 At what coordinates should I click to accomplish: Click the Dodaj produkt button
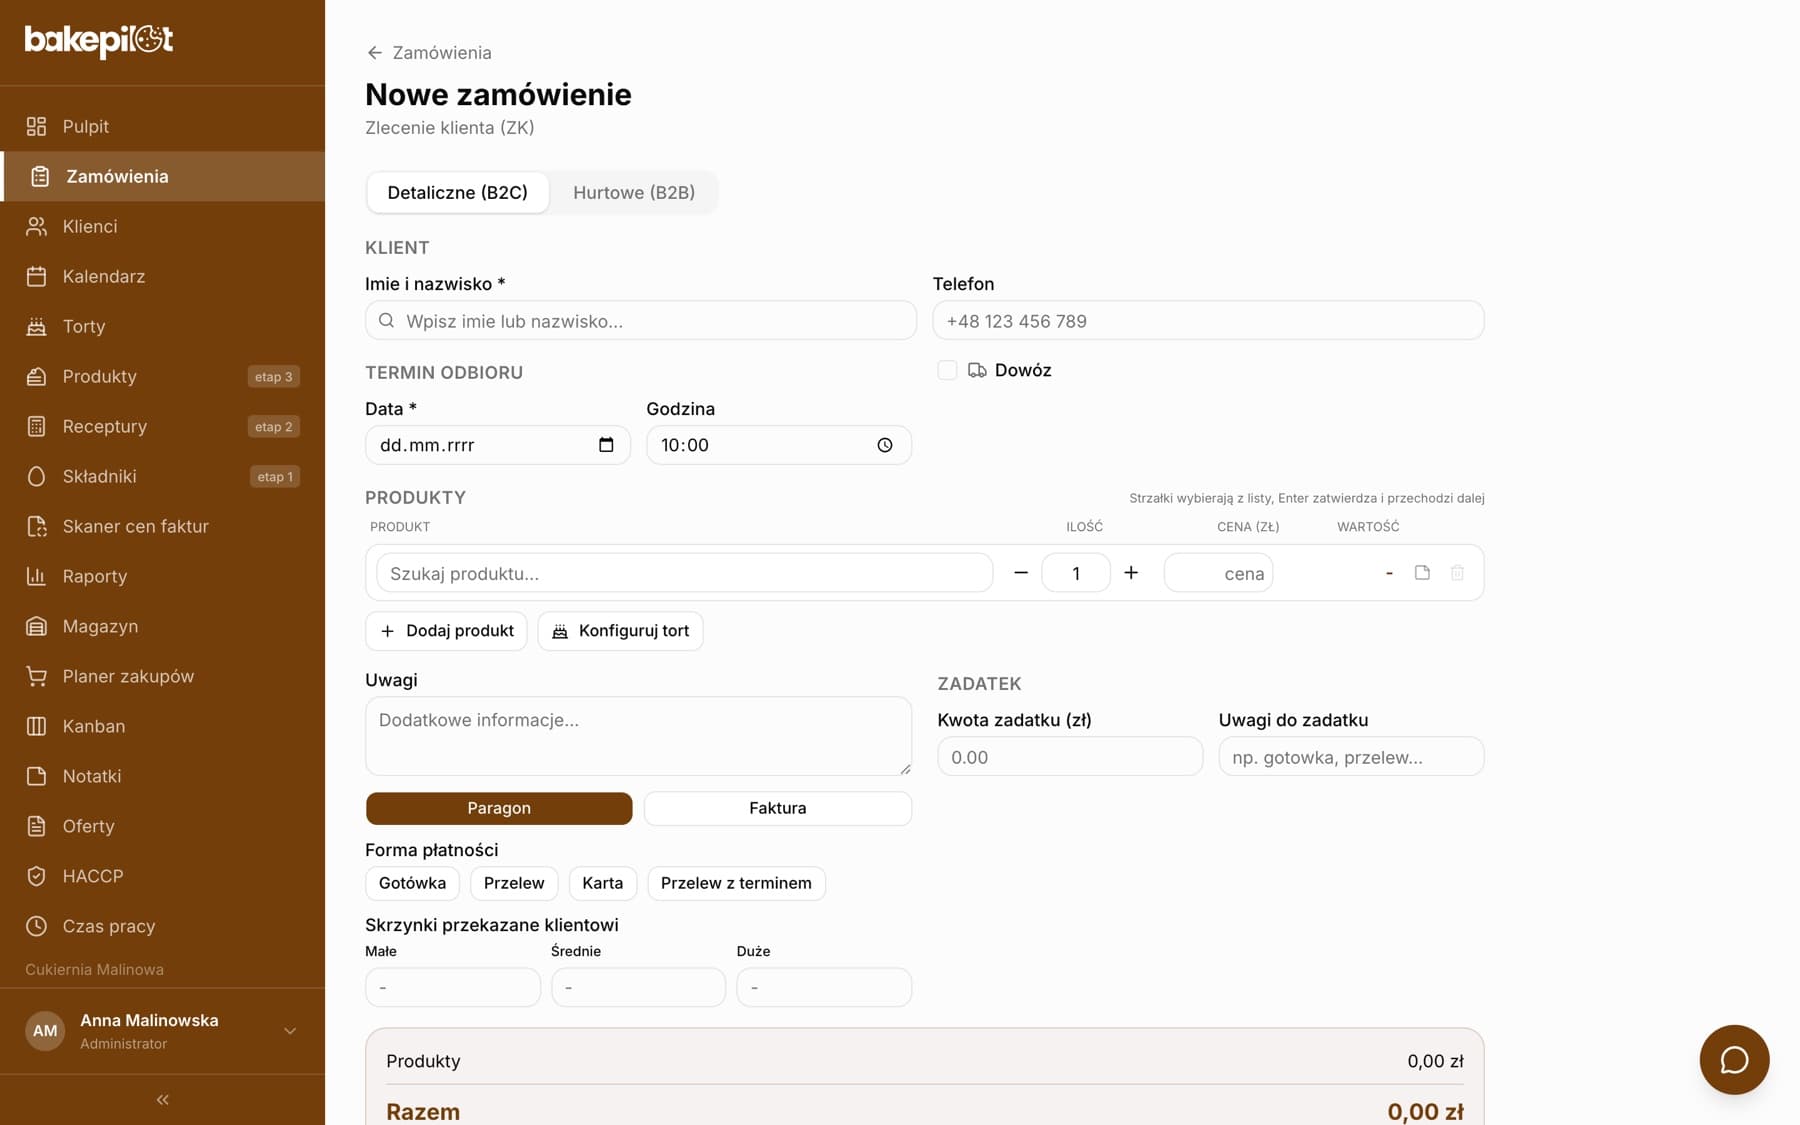446,631
